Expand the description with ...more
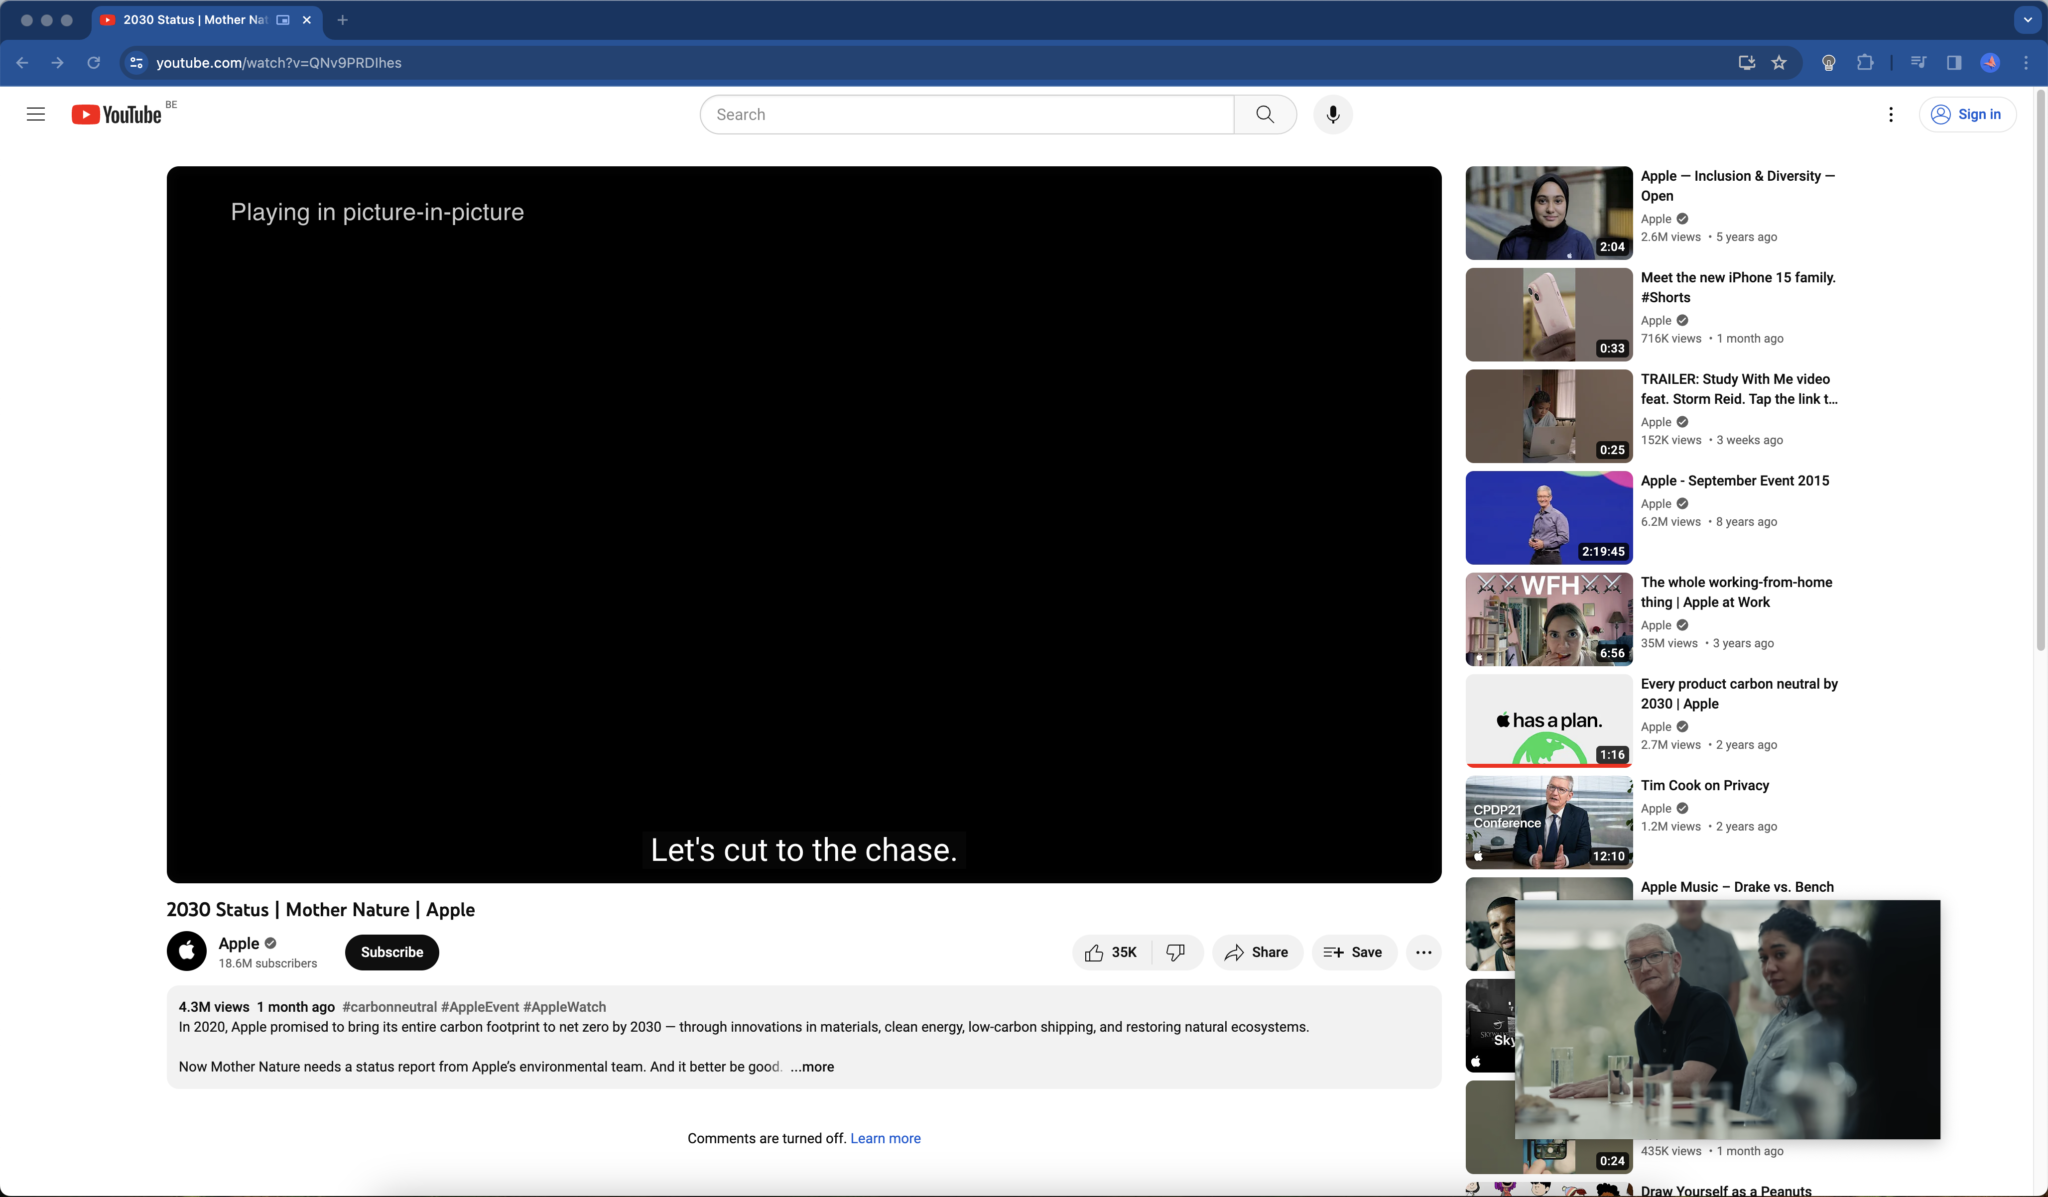The image size is (2048, 1197). pyautogui.click(x=812, y=1067)
